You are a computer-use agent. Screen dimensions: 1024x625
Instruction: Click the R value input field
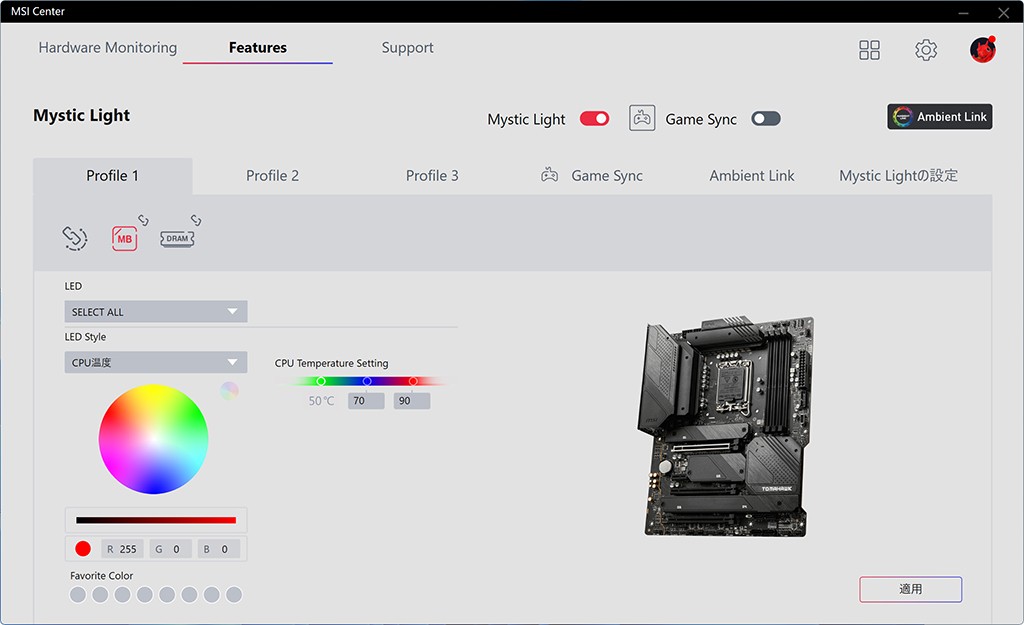point(128,549)
